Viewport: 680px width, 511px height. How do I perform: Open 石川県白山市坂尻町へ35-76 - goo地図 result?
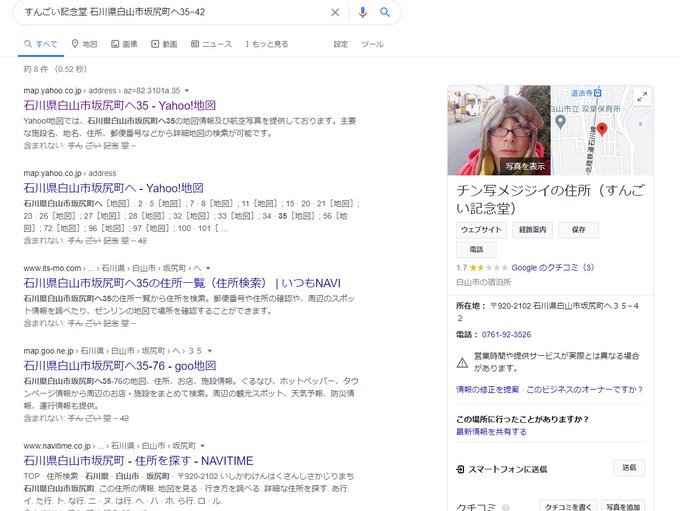(x=120, y=366)
